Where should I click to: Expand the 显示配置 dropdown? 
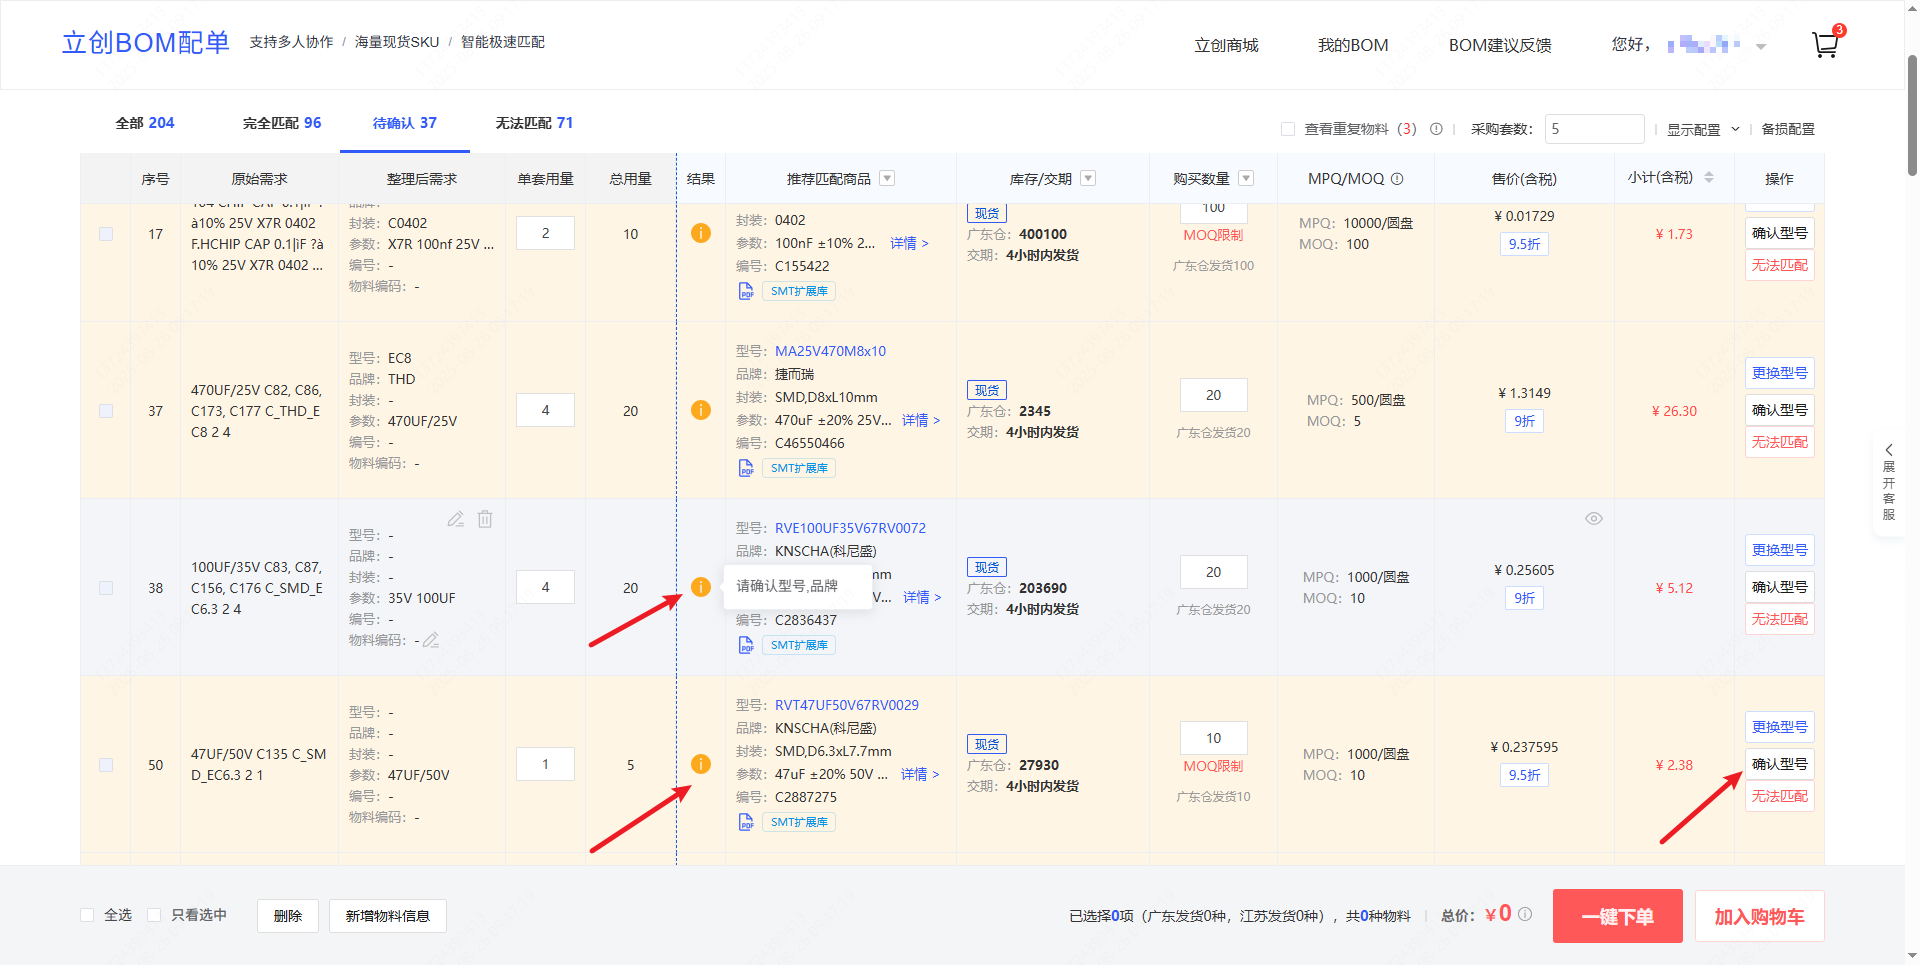pos(1703,129)
